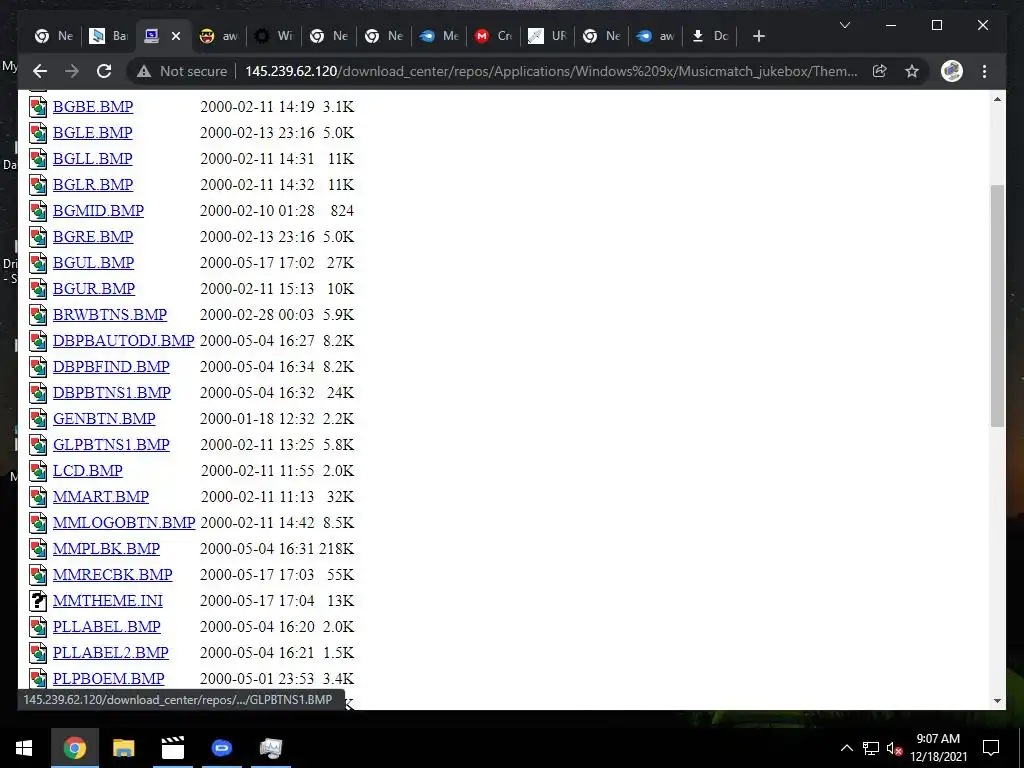Open the notification center icon
Viewport: 1024px width, 768px height.
click(x=991, y=748)
